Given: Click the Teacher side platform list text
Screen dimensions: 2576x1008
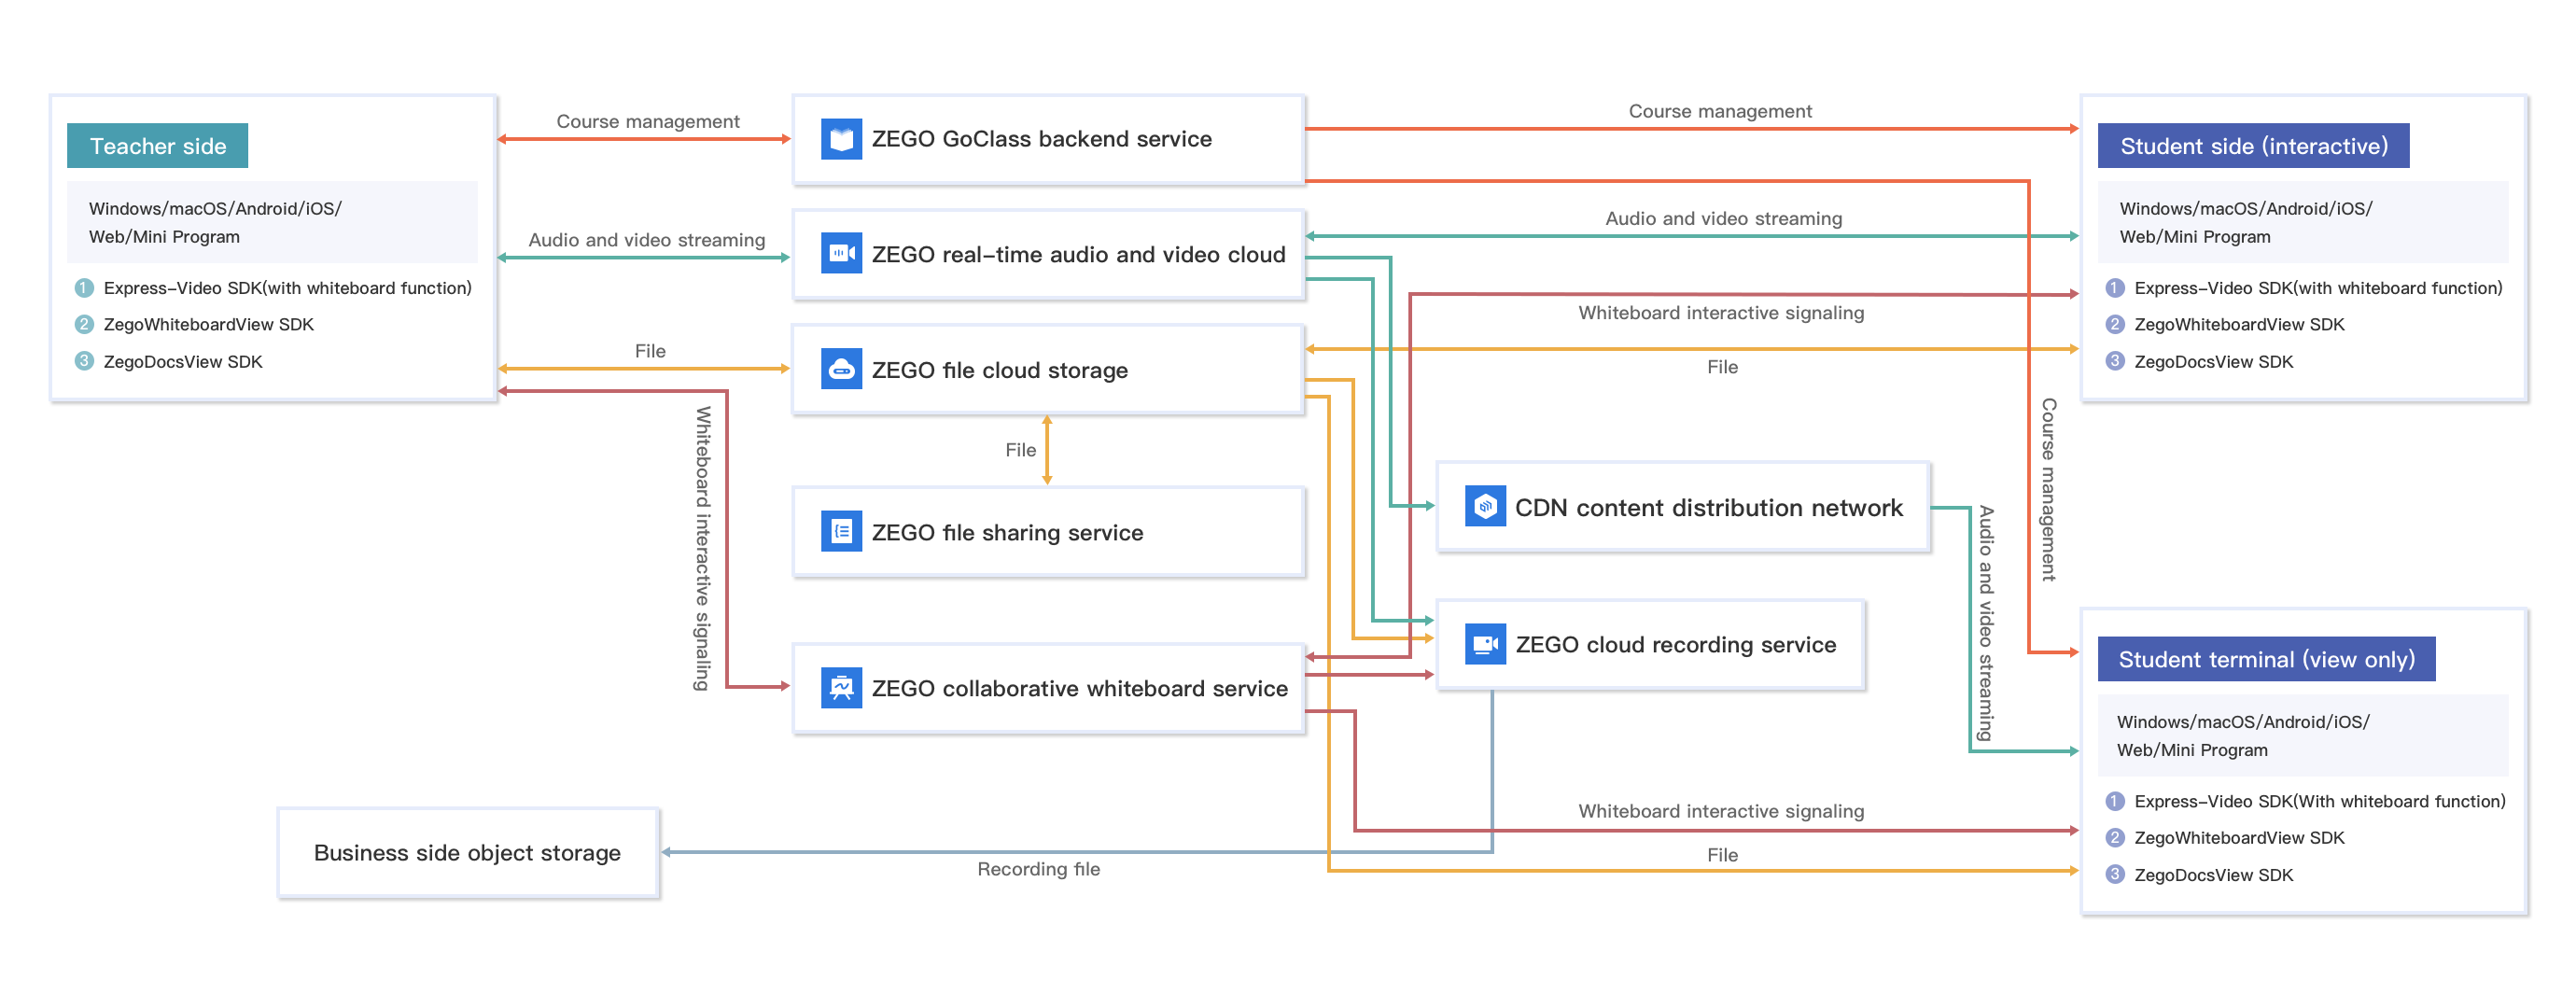Looking at the screenshot, I should (x=215, y=222).
